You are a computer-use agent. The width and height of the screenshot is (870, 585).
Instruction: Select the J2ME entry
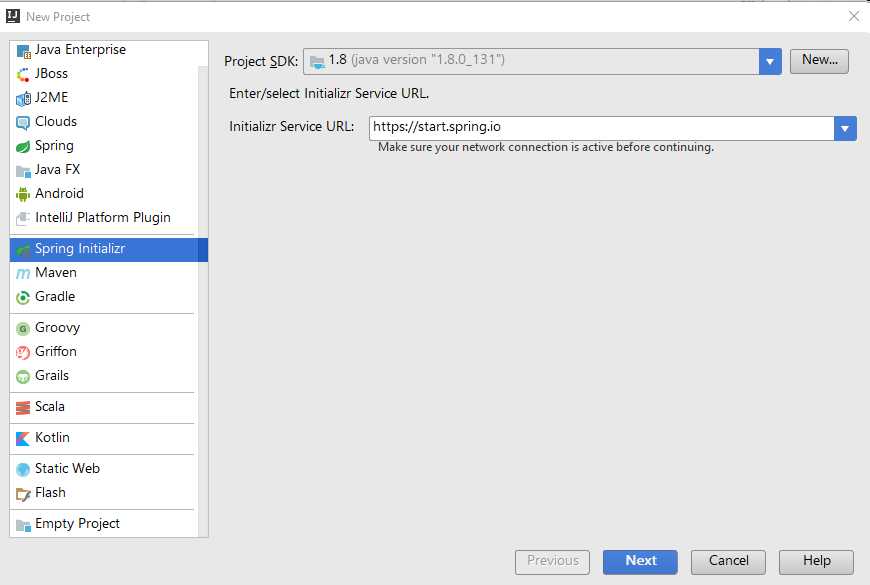click(x=103, y=98)
